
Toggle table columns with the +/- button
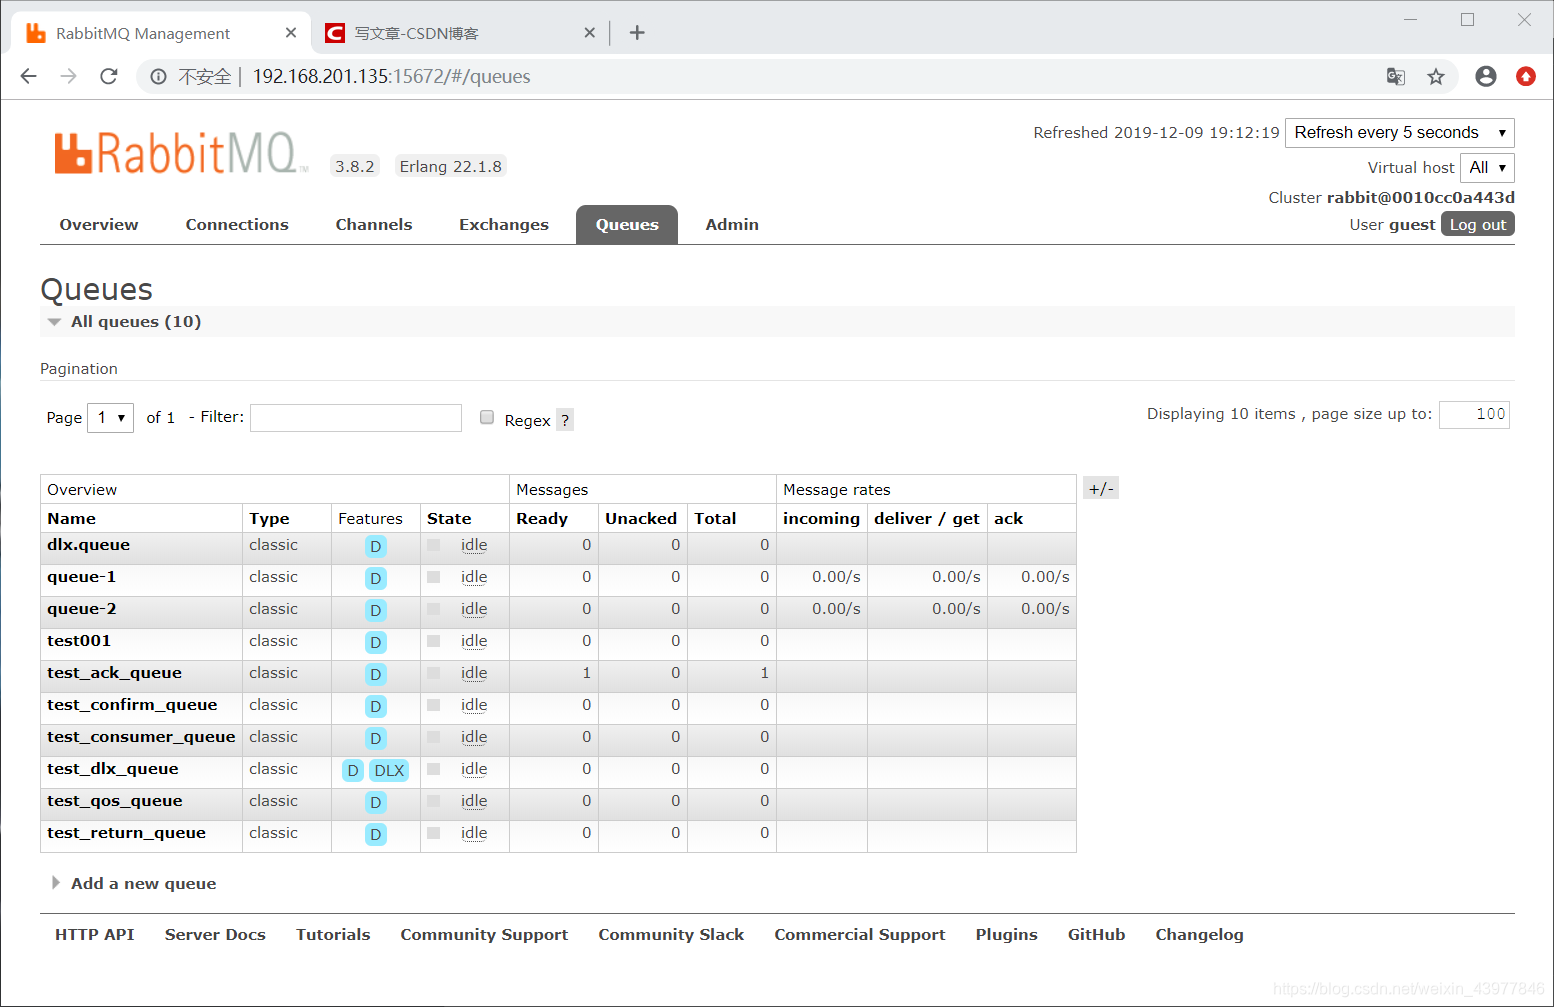pos(1101,489)
